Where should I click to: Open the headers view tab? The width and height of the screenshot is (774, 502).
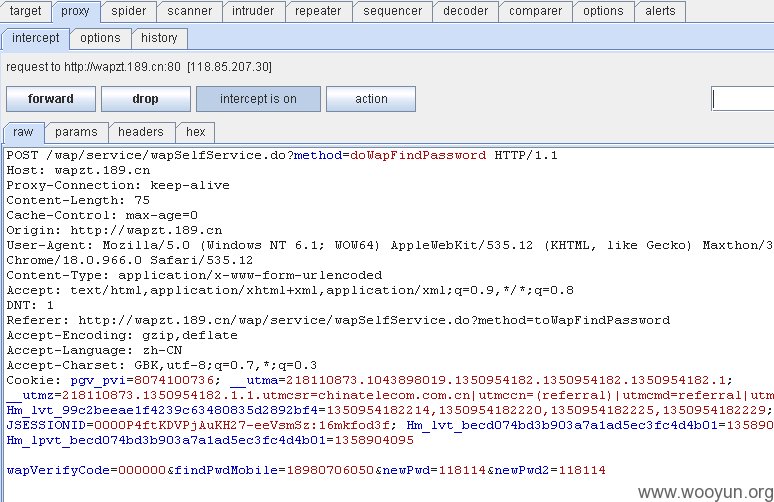coord(141,132)
